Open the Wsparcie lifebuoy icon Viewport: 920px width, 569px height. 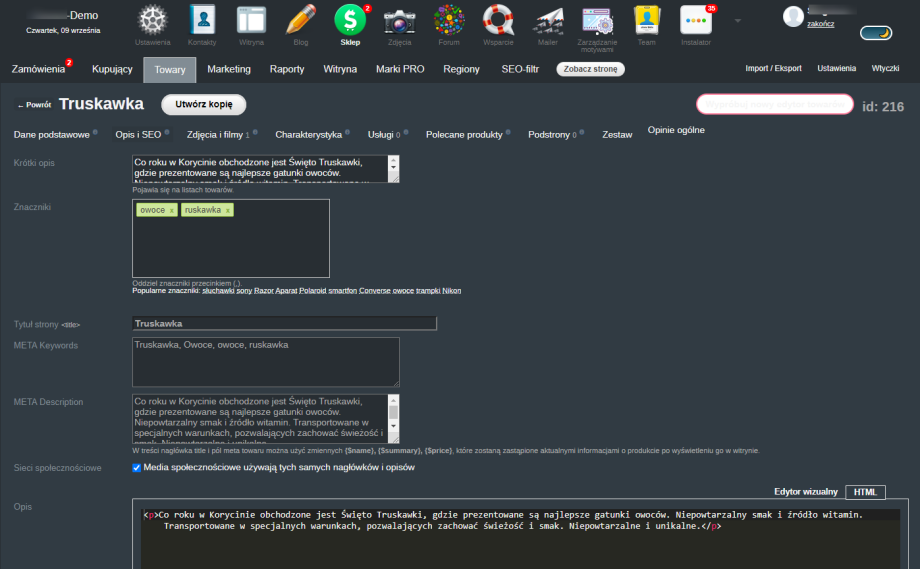click(x=498, y=20)
